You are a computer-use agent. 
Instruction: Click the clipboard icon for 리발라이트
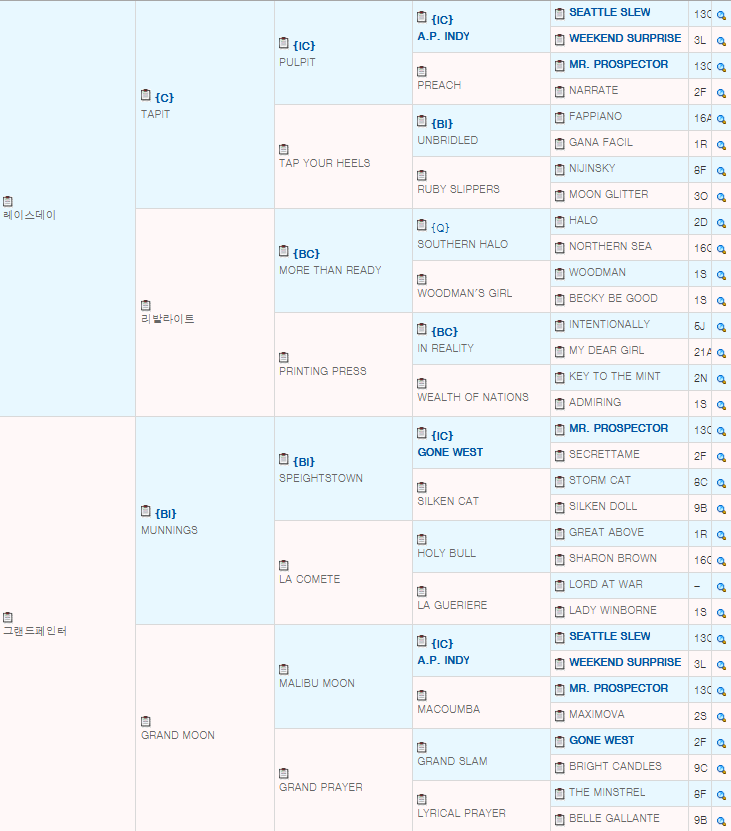pos(146,305)
